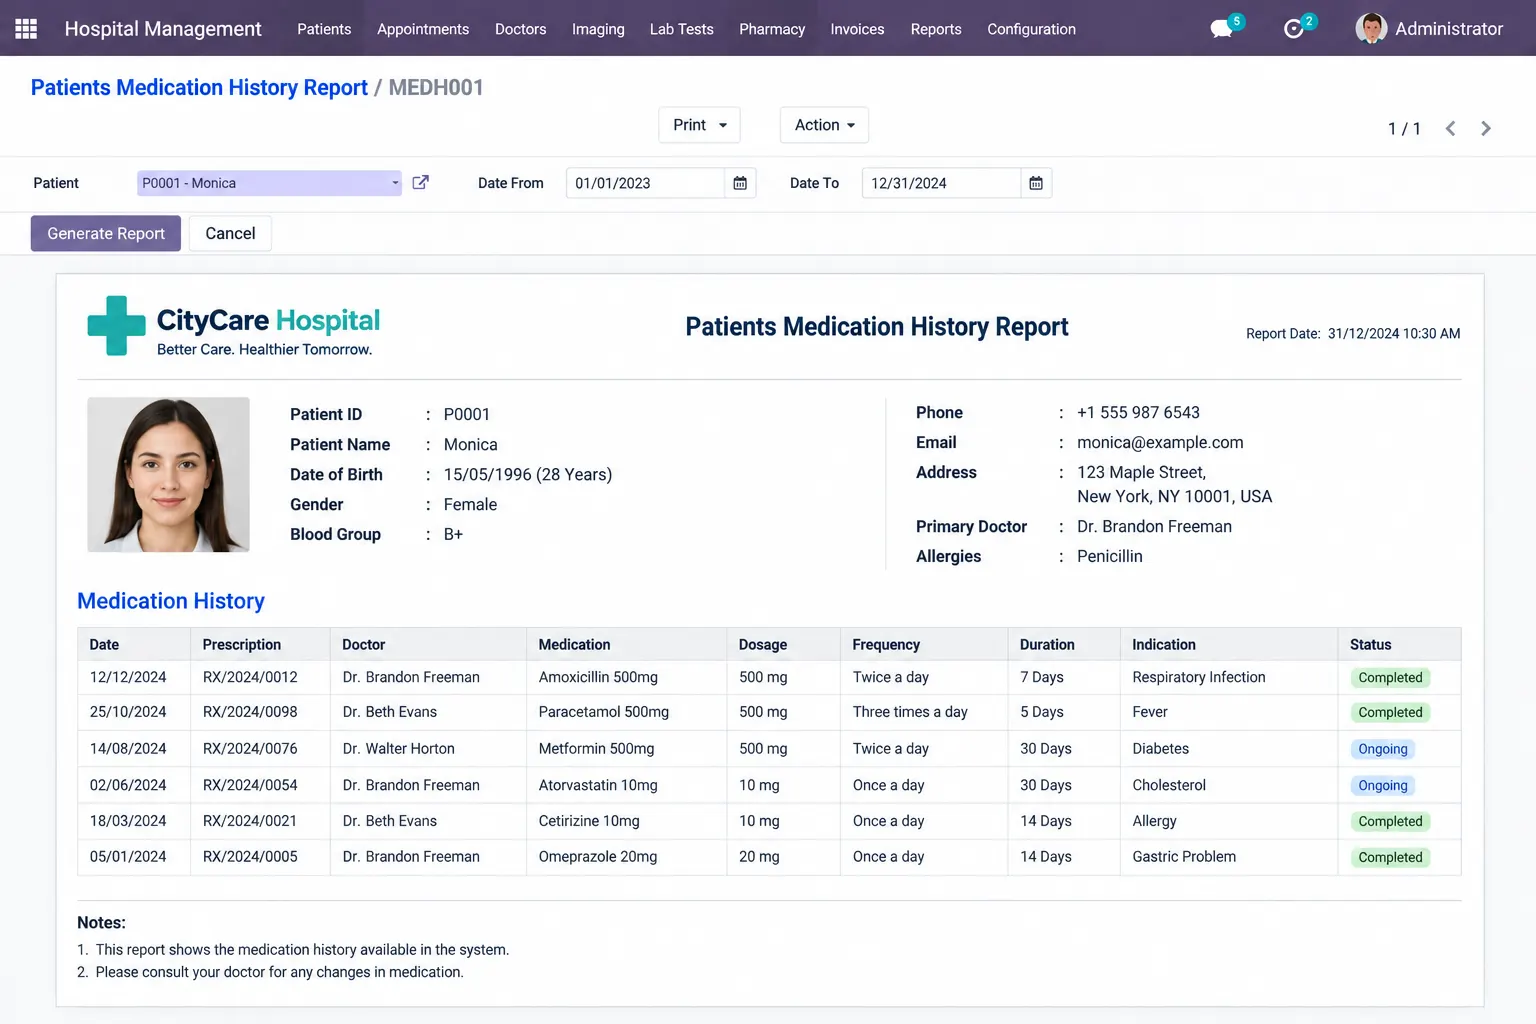The width and height of the screenshot is (1536, 1024).
Task: Open the Lab Tests menu
Action: [x=681, y=29]
